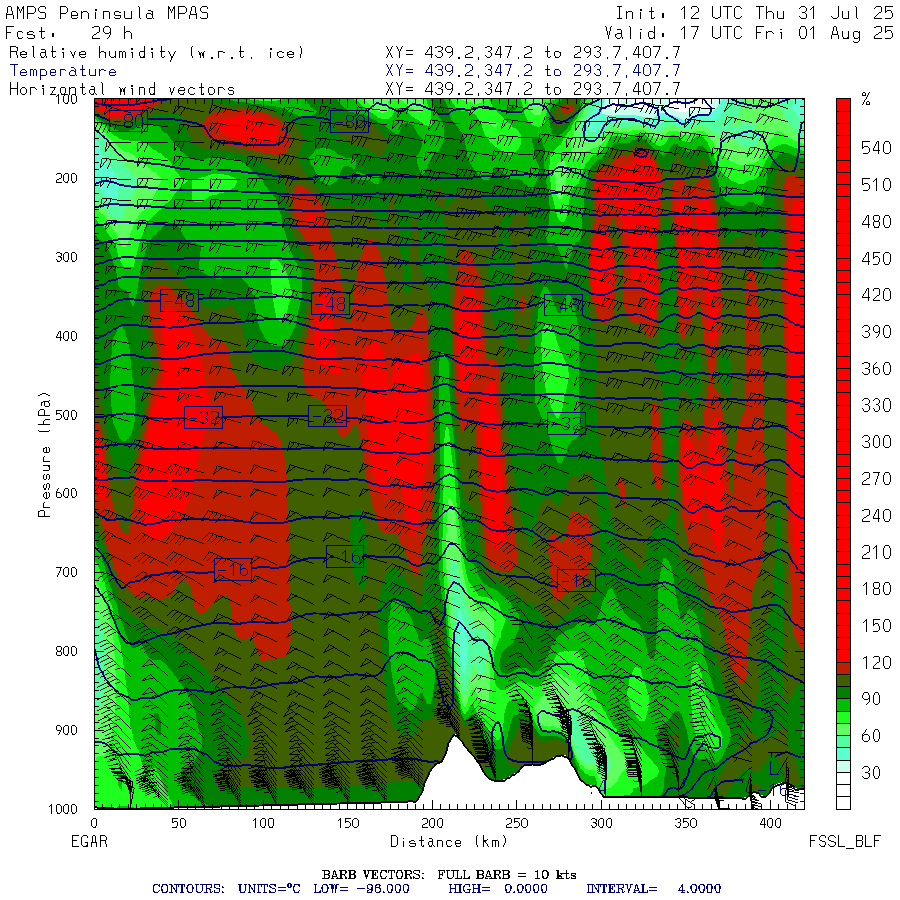
Task: Click the 240 label on the colorbar
Action: tap(876, 515)
